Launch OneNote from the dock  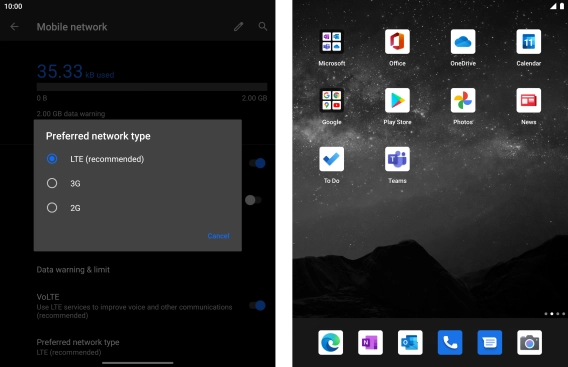[370, 342]
